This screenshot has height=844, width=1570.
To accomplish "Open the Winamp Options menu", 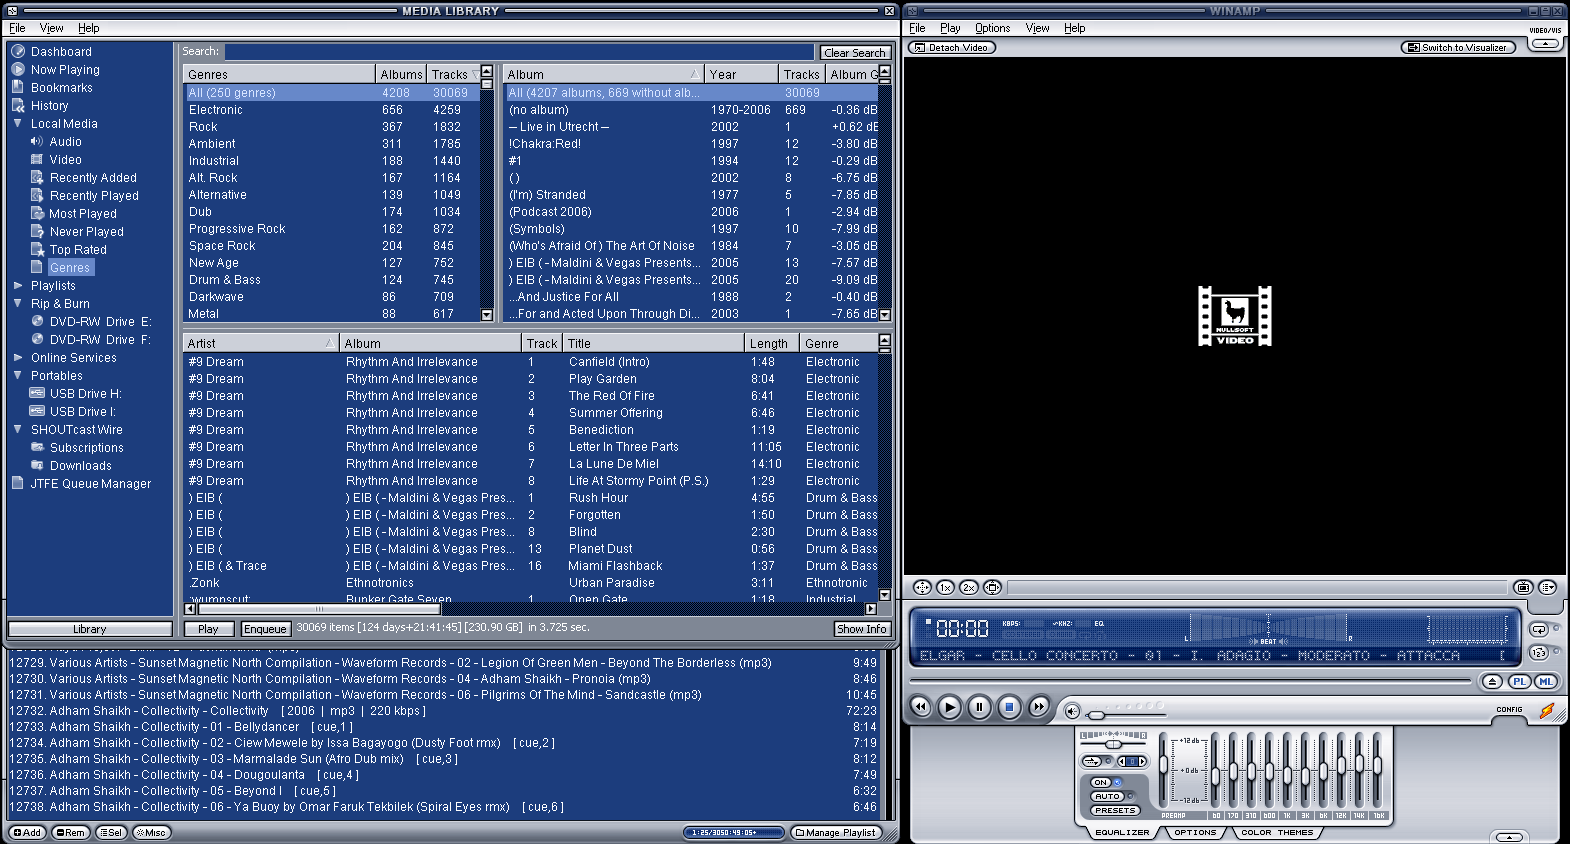I will coord(992,28).
